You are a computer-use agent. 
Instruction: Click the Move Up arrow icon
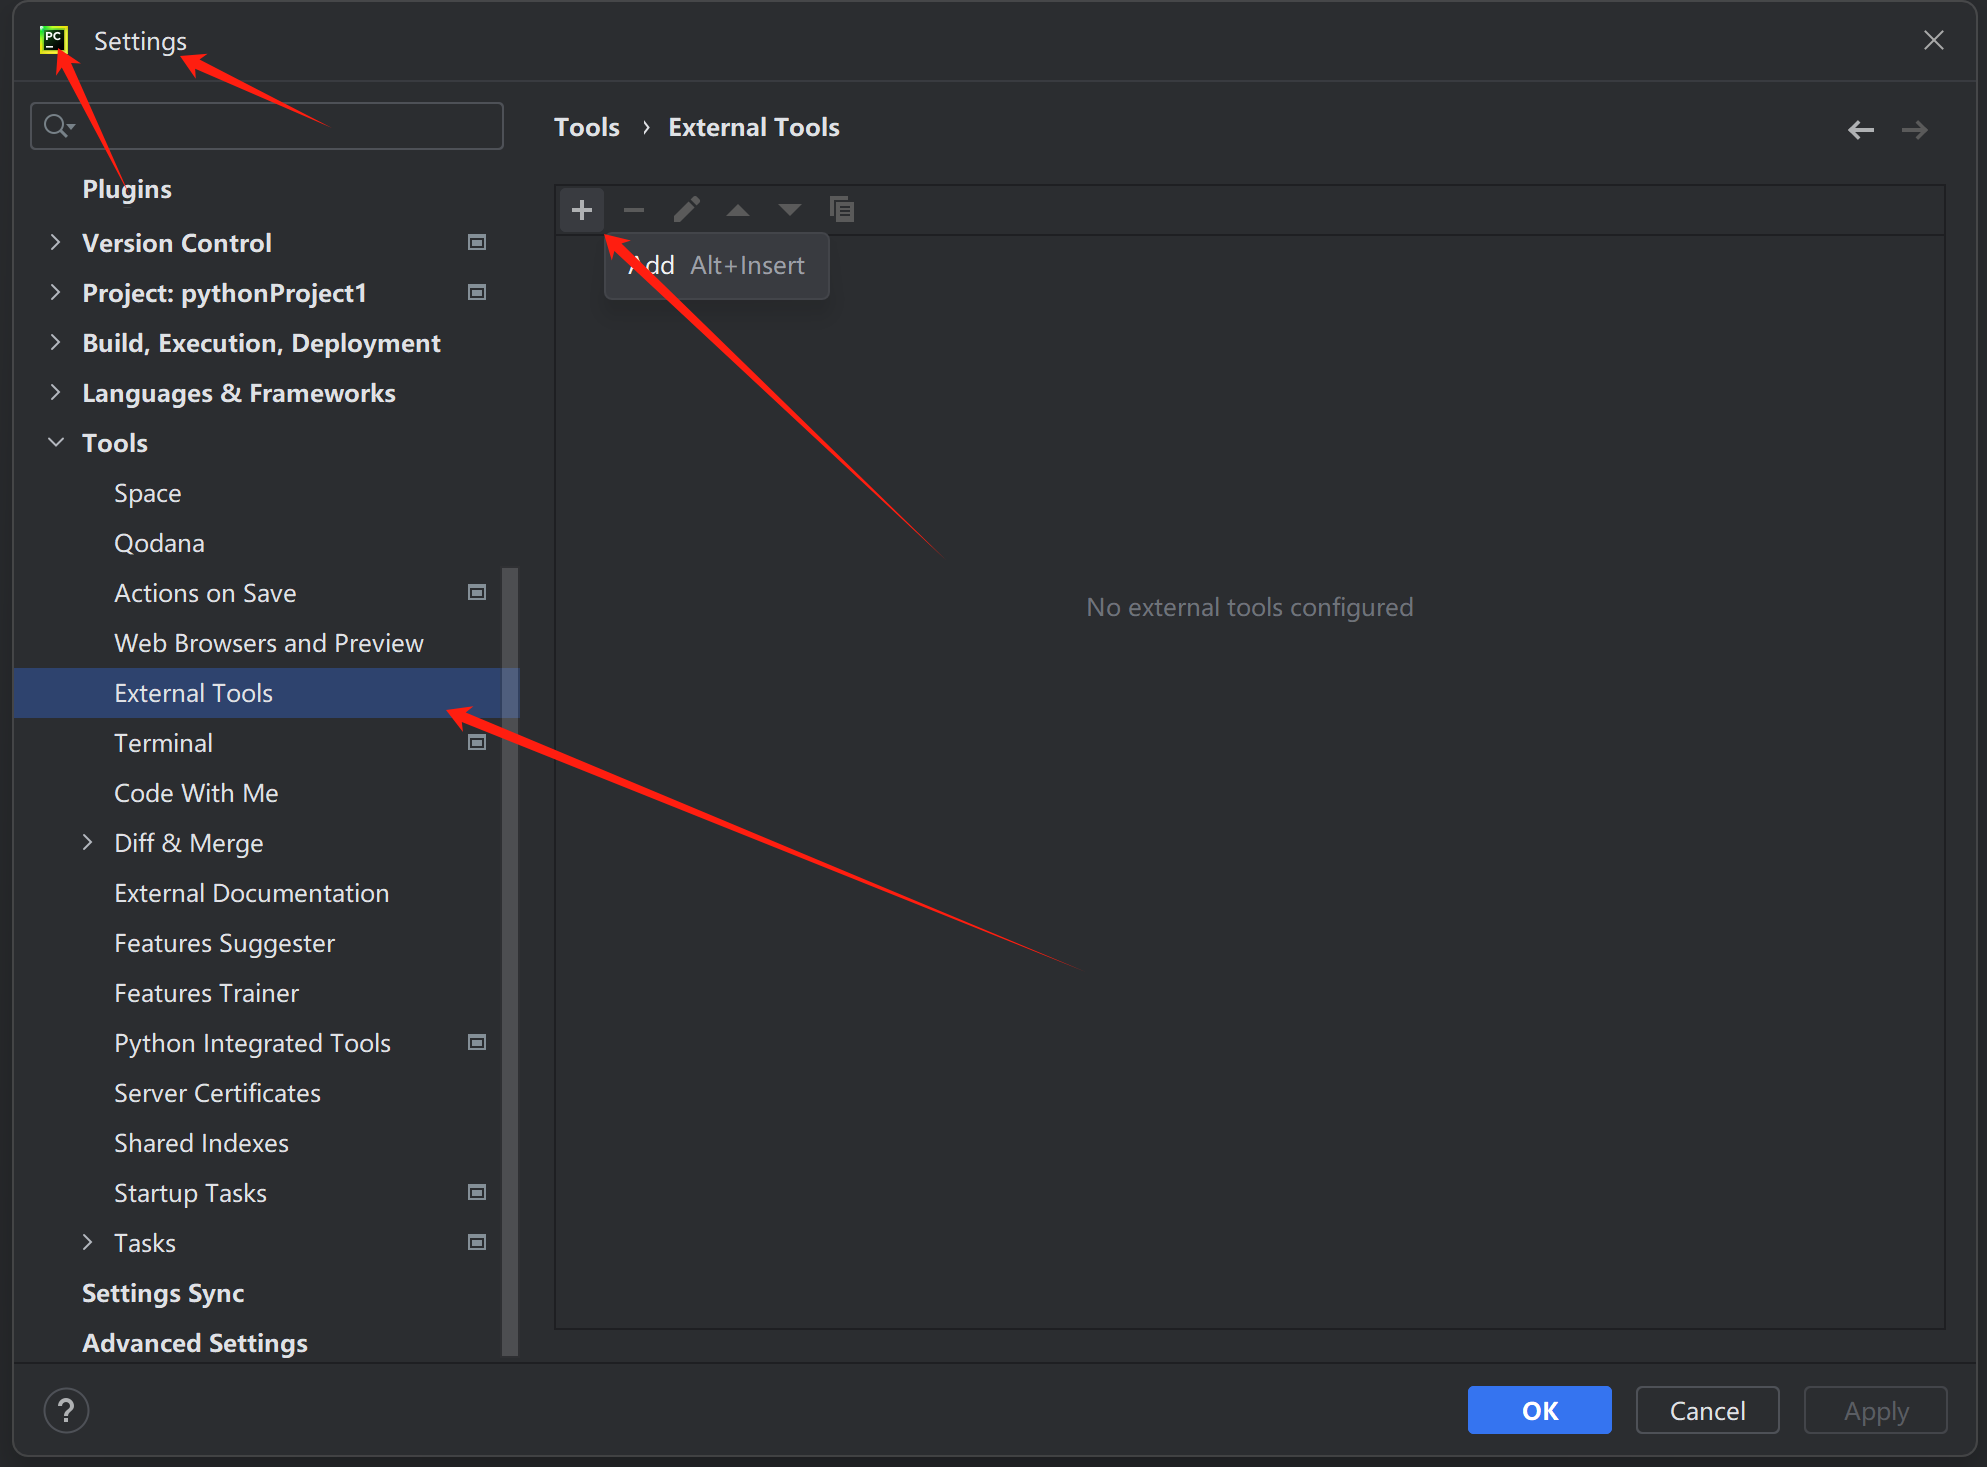(738, 210)
